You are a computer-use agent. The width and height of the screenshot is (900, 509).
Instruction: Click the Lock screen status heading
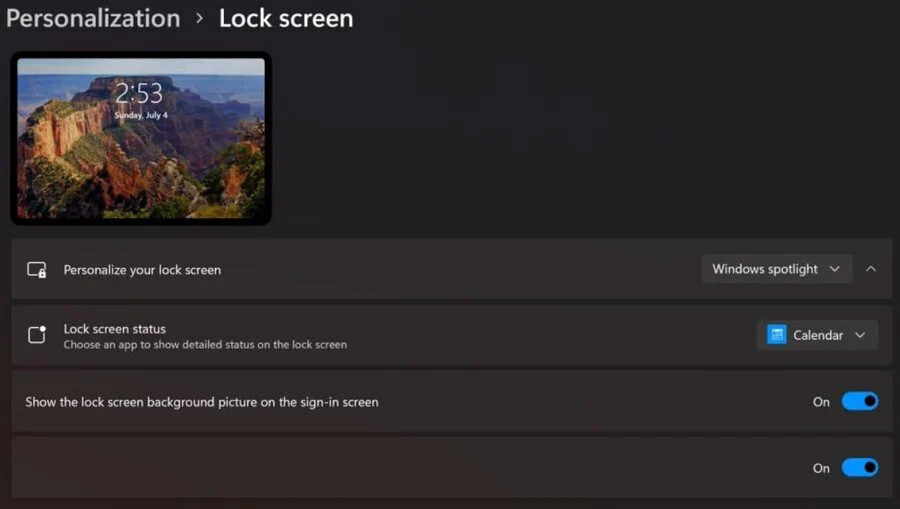pyautogui.click(x=115, y=329)
